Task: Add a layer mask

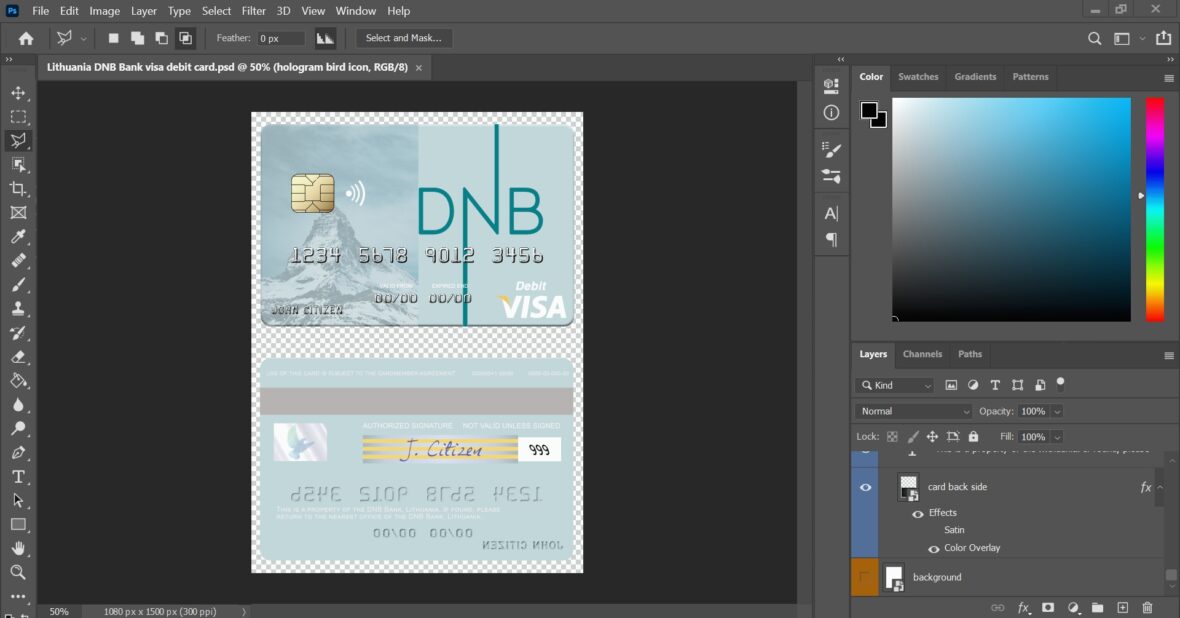Action: pyautogui.click(x=1049, y=607)
